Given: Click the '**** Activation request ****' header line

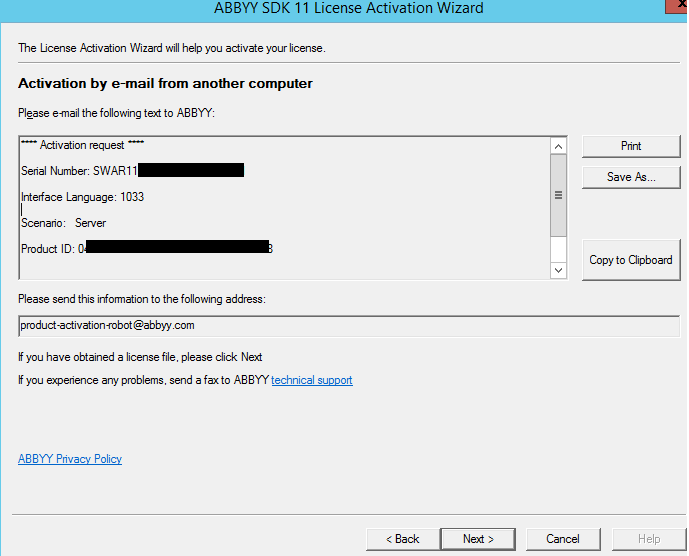Looking at the screenshot, I should 83,145.
